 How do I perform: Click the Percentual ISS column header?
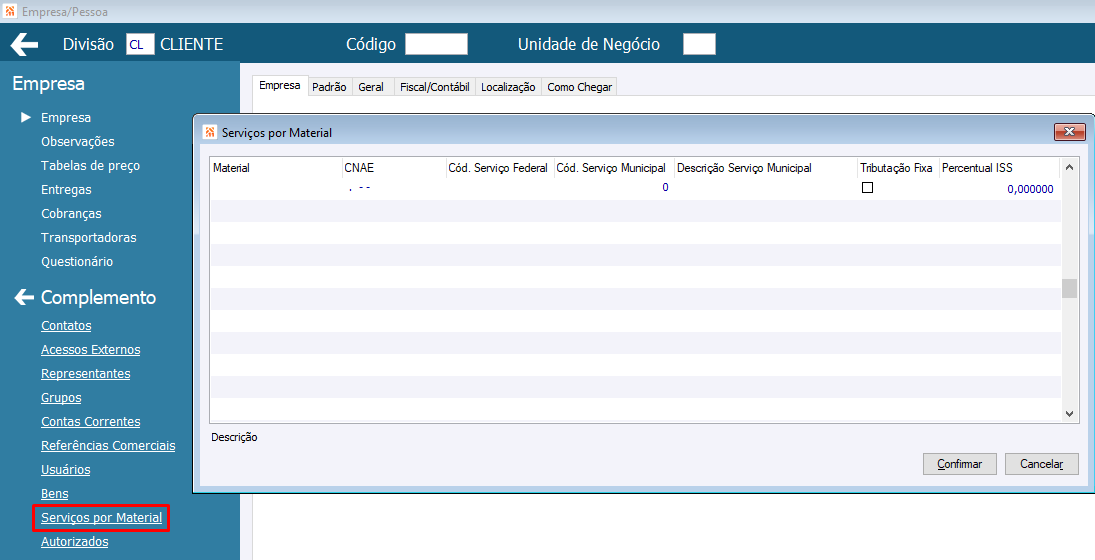coord(999,168)
